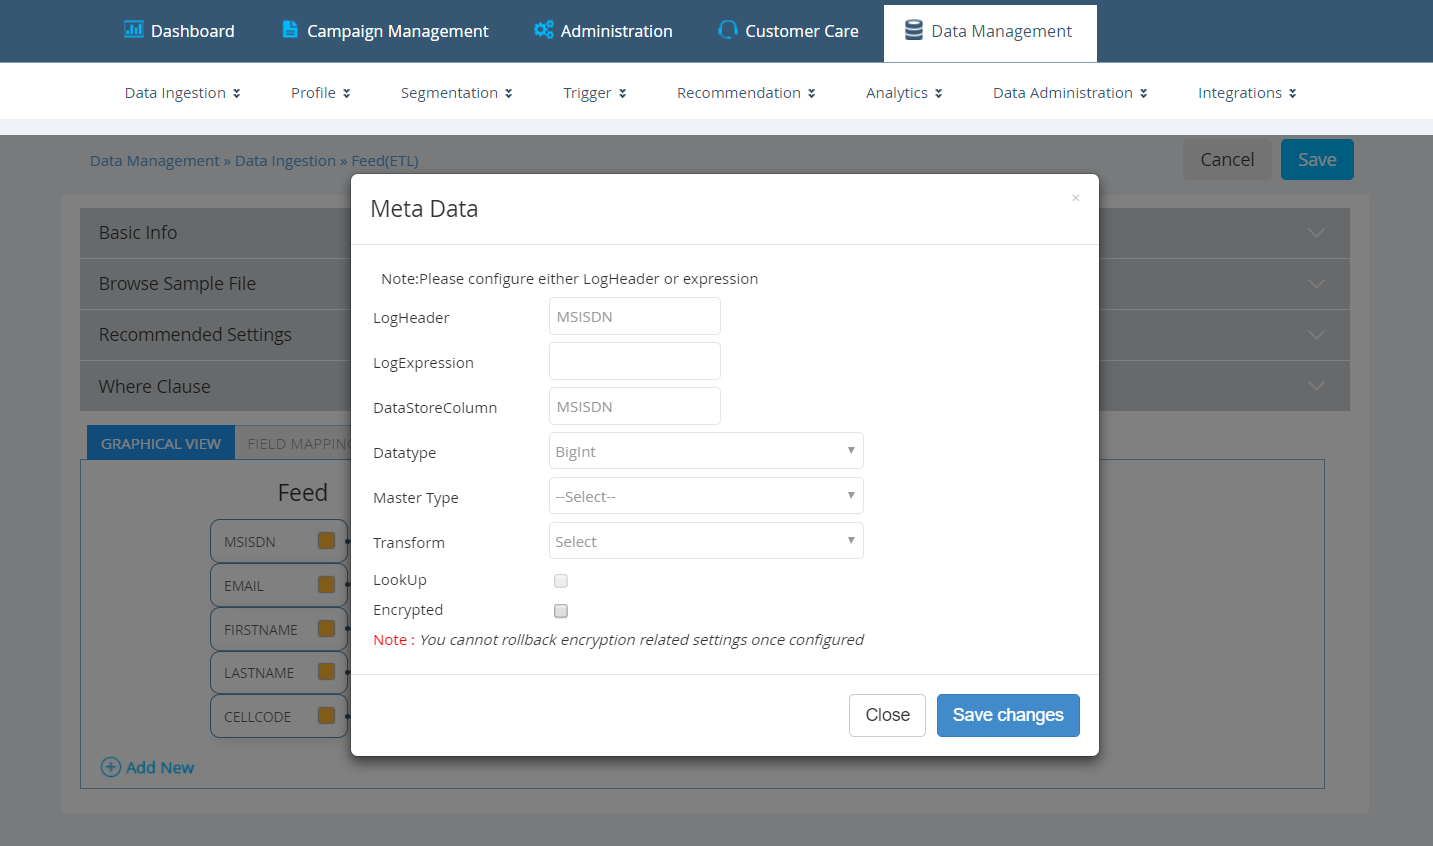Expand the Basic Info section chevron
Viewport: 1433px width, 846px height.
[x=1316, y=233]
